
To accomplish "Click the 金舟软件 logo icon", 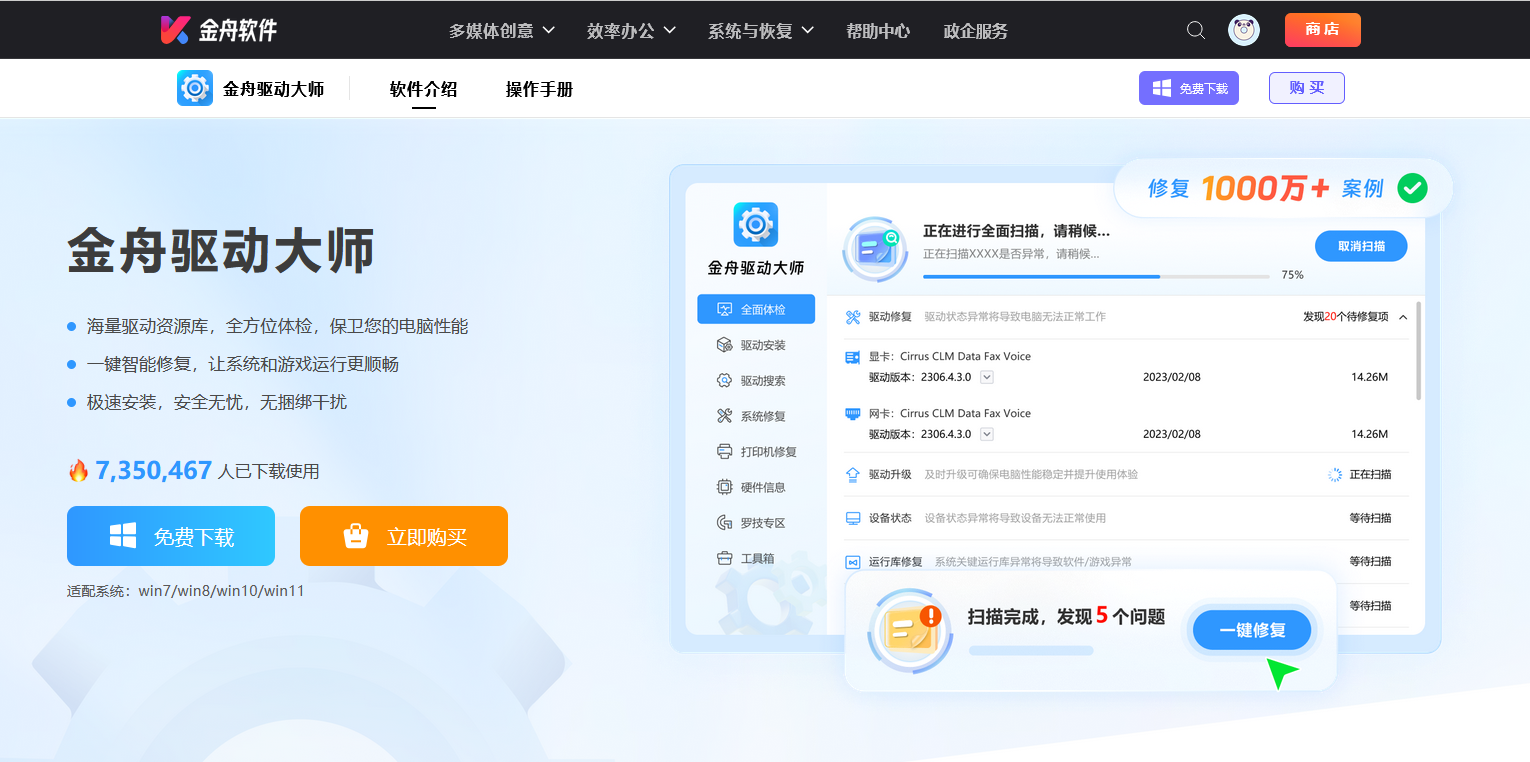I will (174, 30).
